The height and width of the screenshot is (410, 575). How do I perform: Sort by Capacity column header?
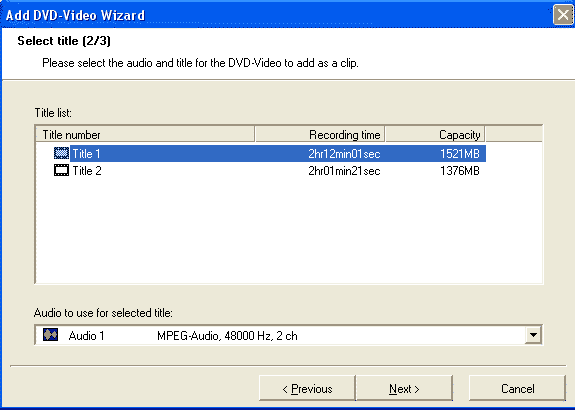435,135
